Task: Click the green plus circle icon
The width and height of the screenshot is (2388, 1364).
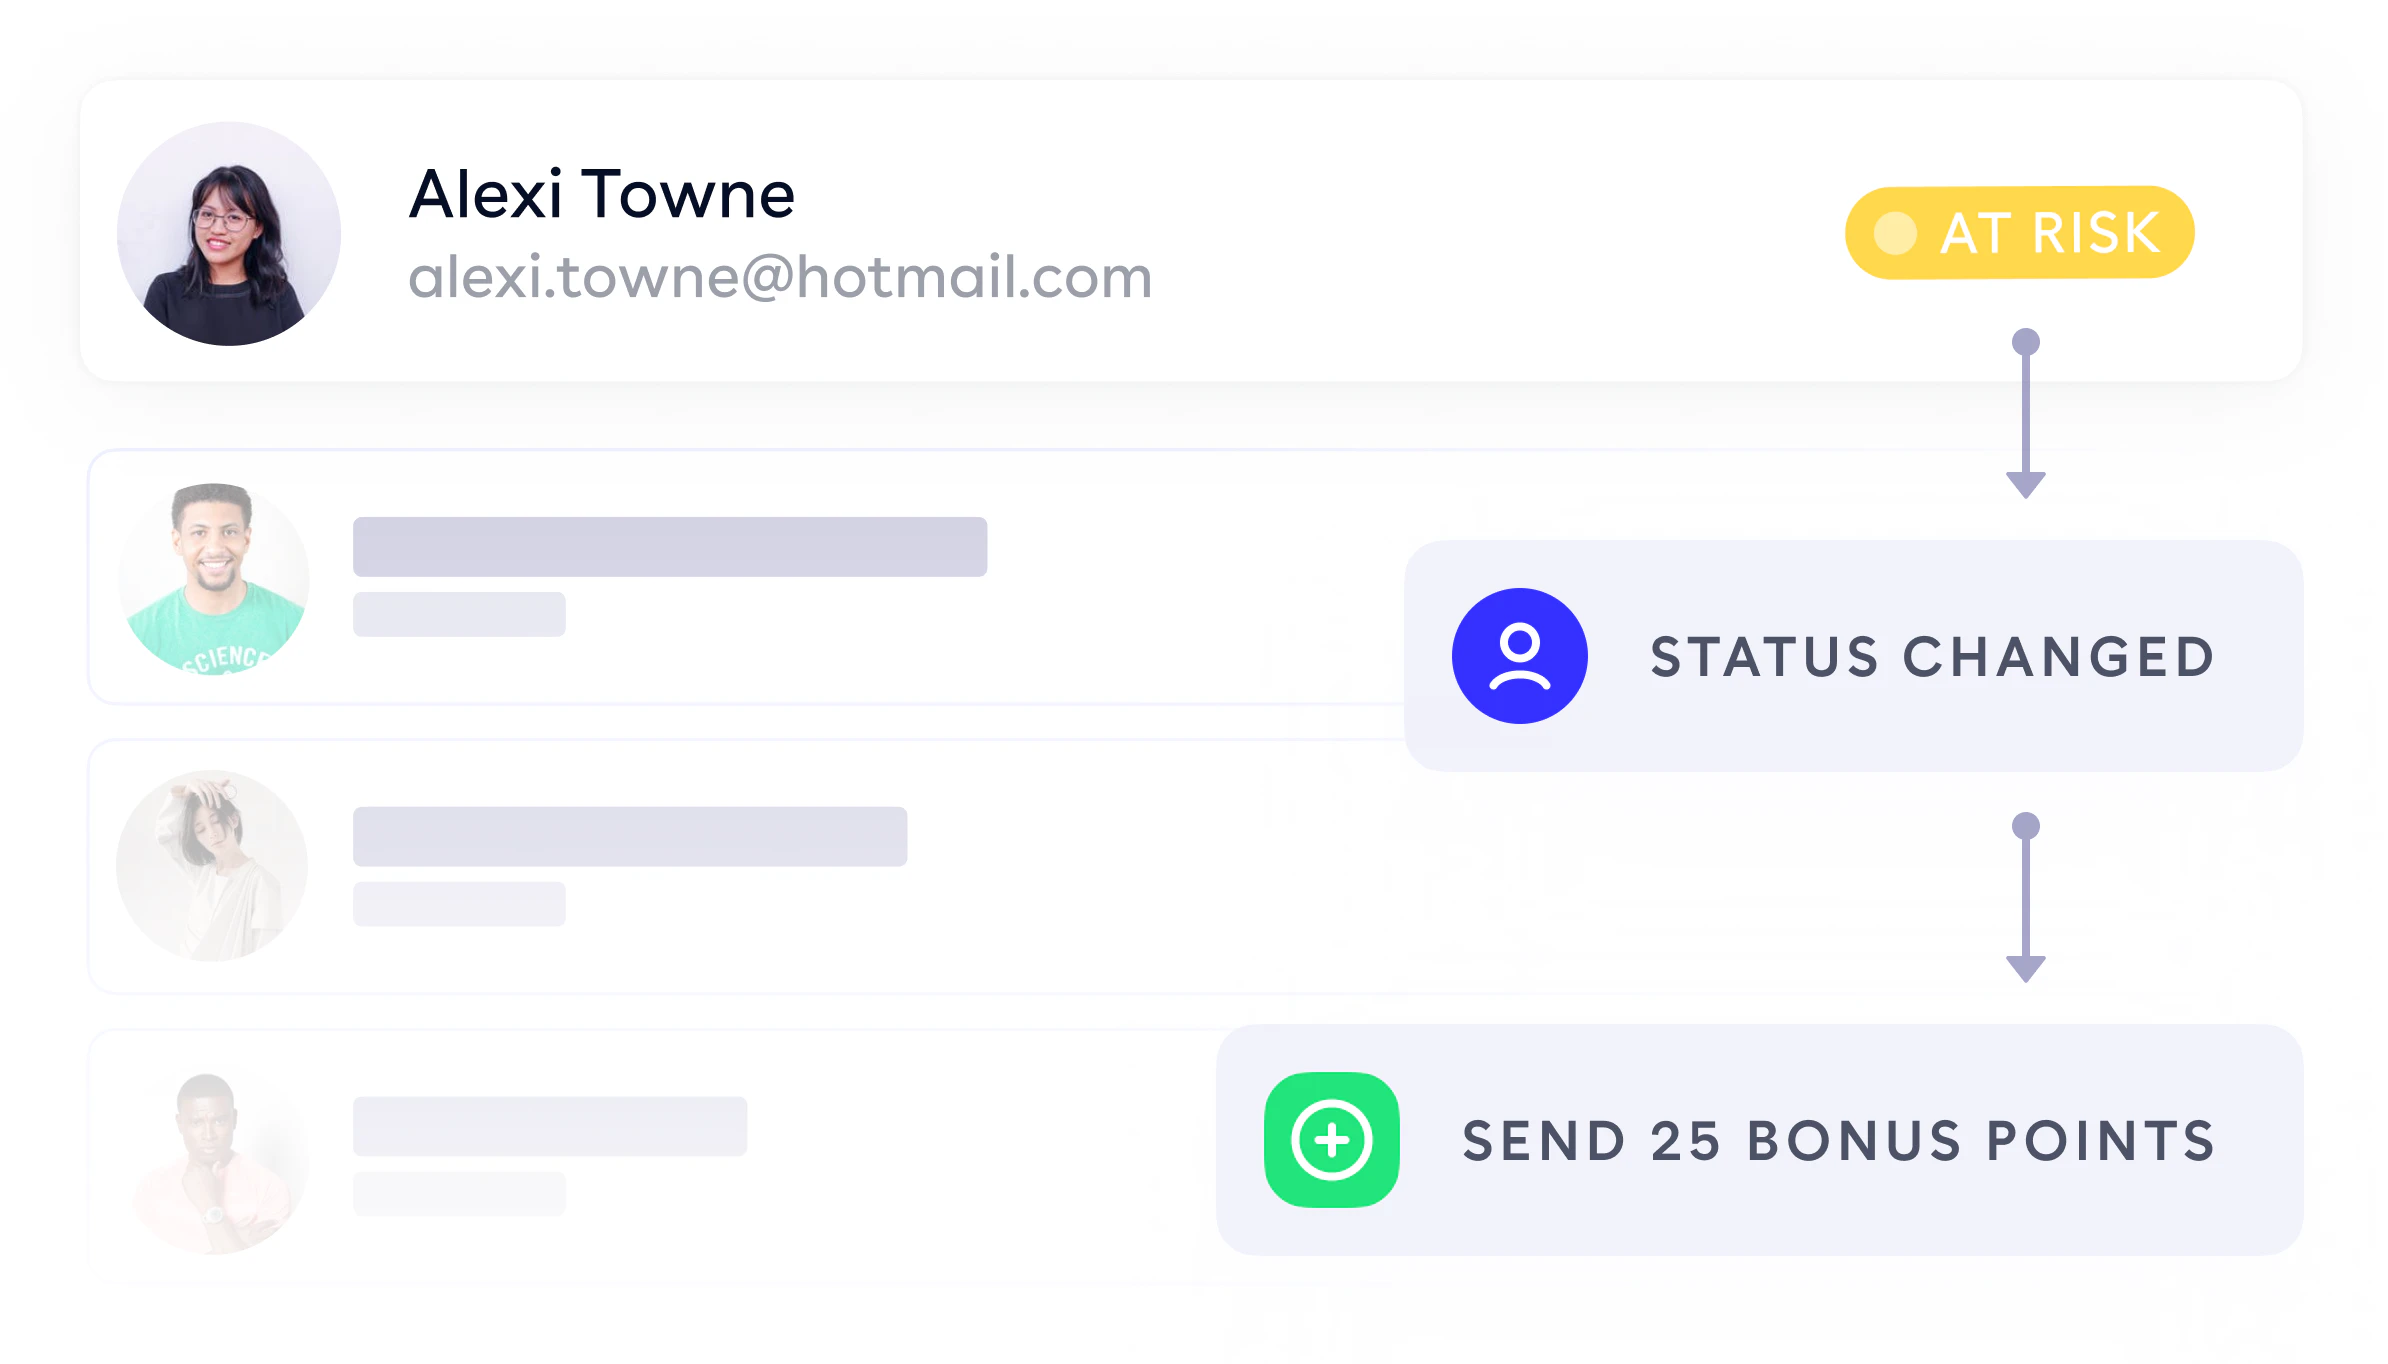Action: click(1331, 1140)
